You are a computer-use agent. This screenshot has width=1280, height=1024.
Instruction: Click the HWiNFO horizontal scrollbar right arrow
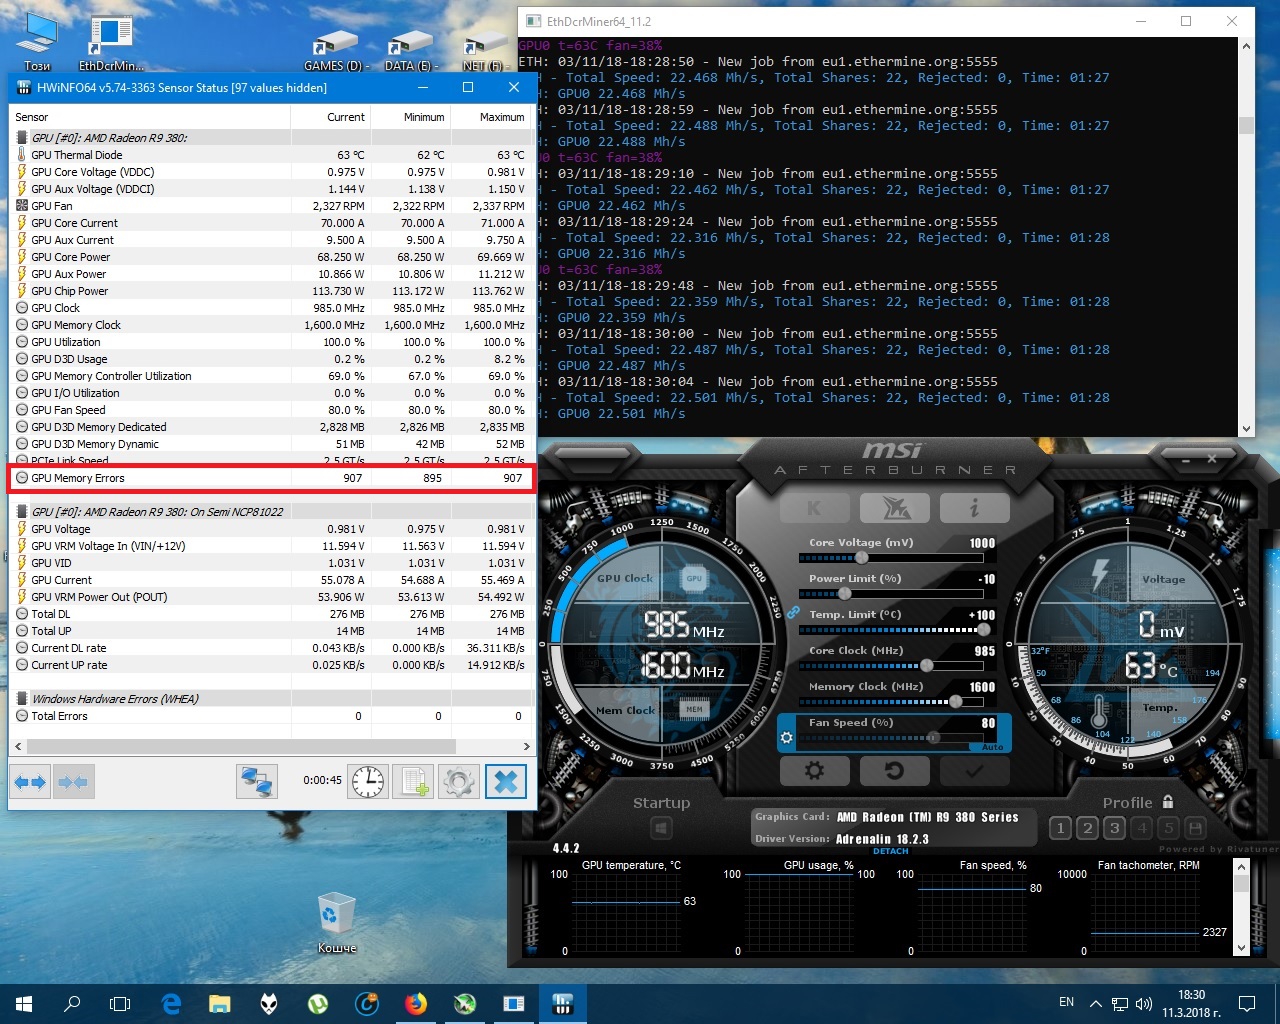tap(526, 746)
